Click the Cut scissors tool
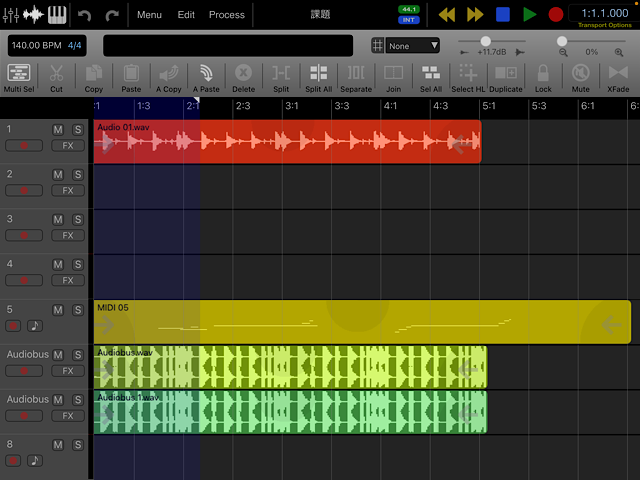This screenshot has width=640, height=480. click(56, 78)
